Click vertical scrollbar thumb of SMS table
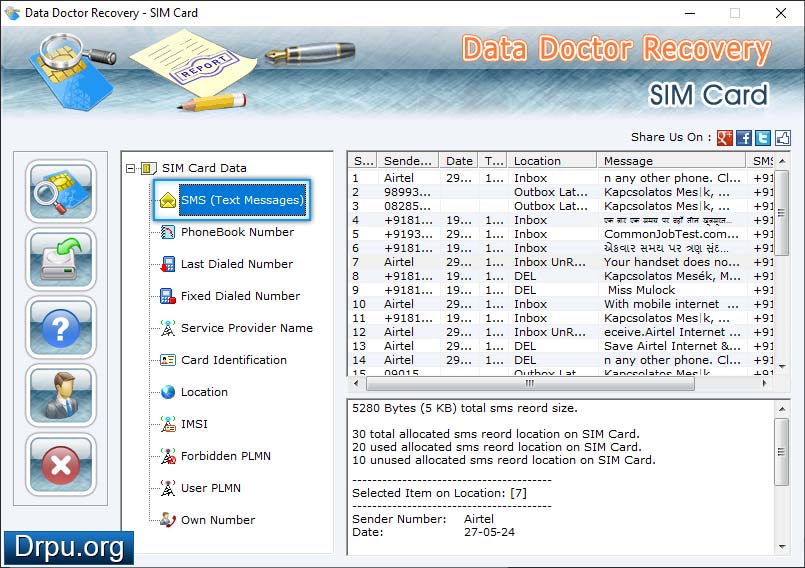Screen dimensions: 805x568 tap(782, 213)
